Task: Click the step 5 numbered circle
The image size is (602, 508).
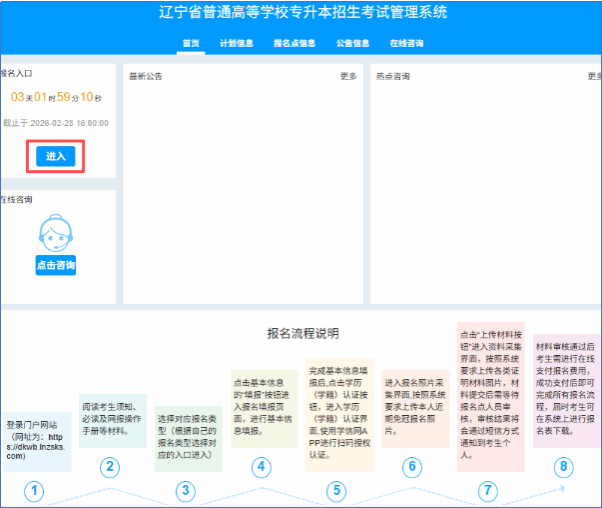Action: (337, 491)
